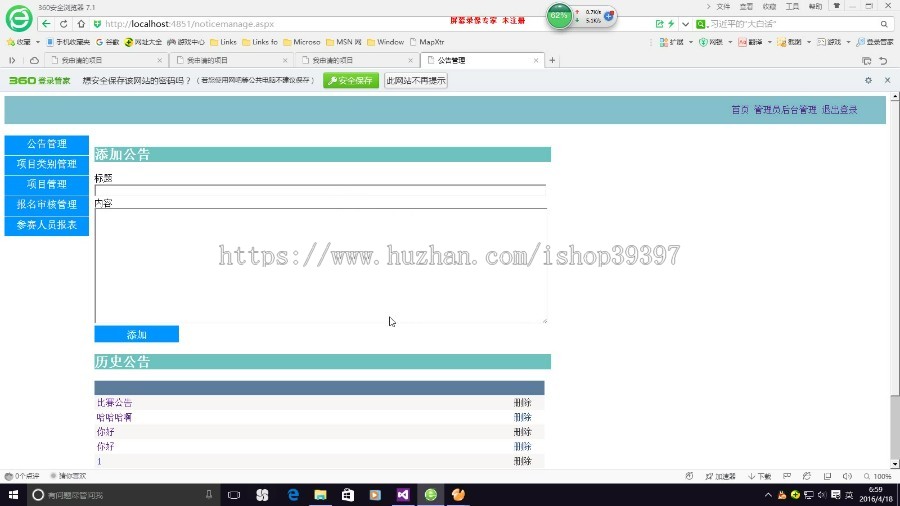The height and width of the screenshot is (506, 900).
Task: Open the Links bookmark folder
Action: coord(223,42)
